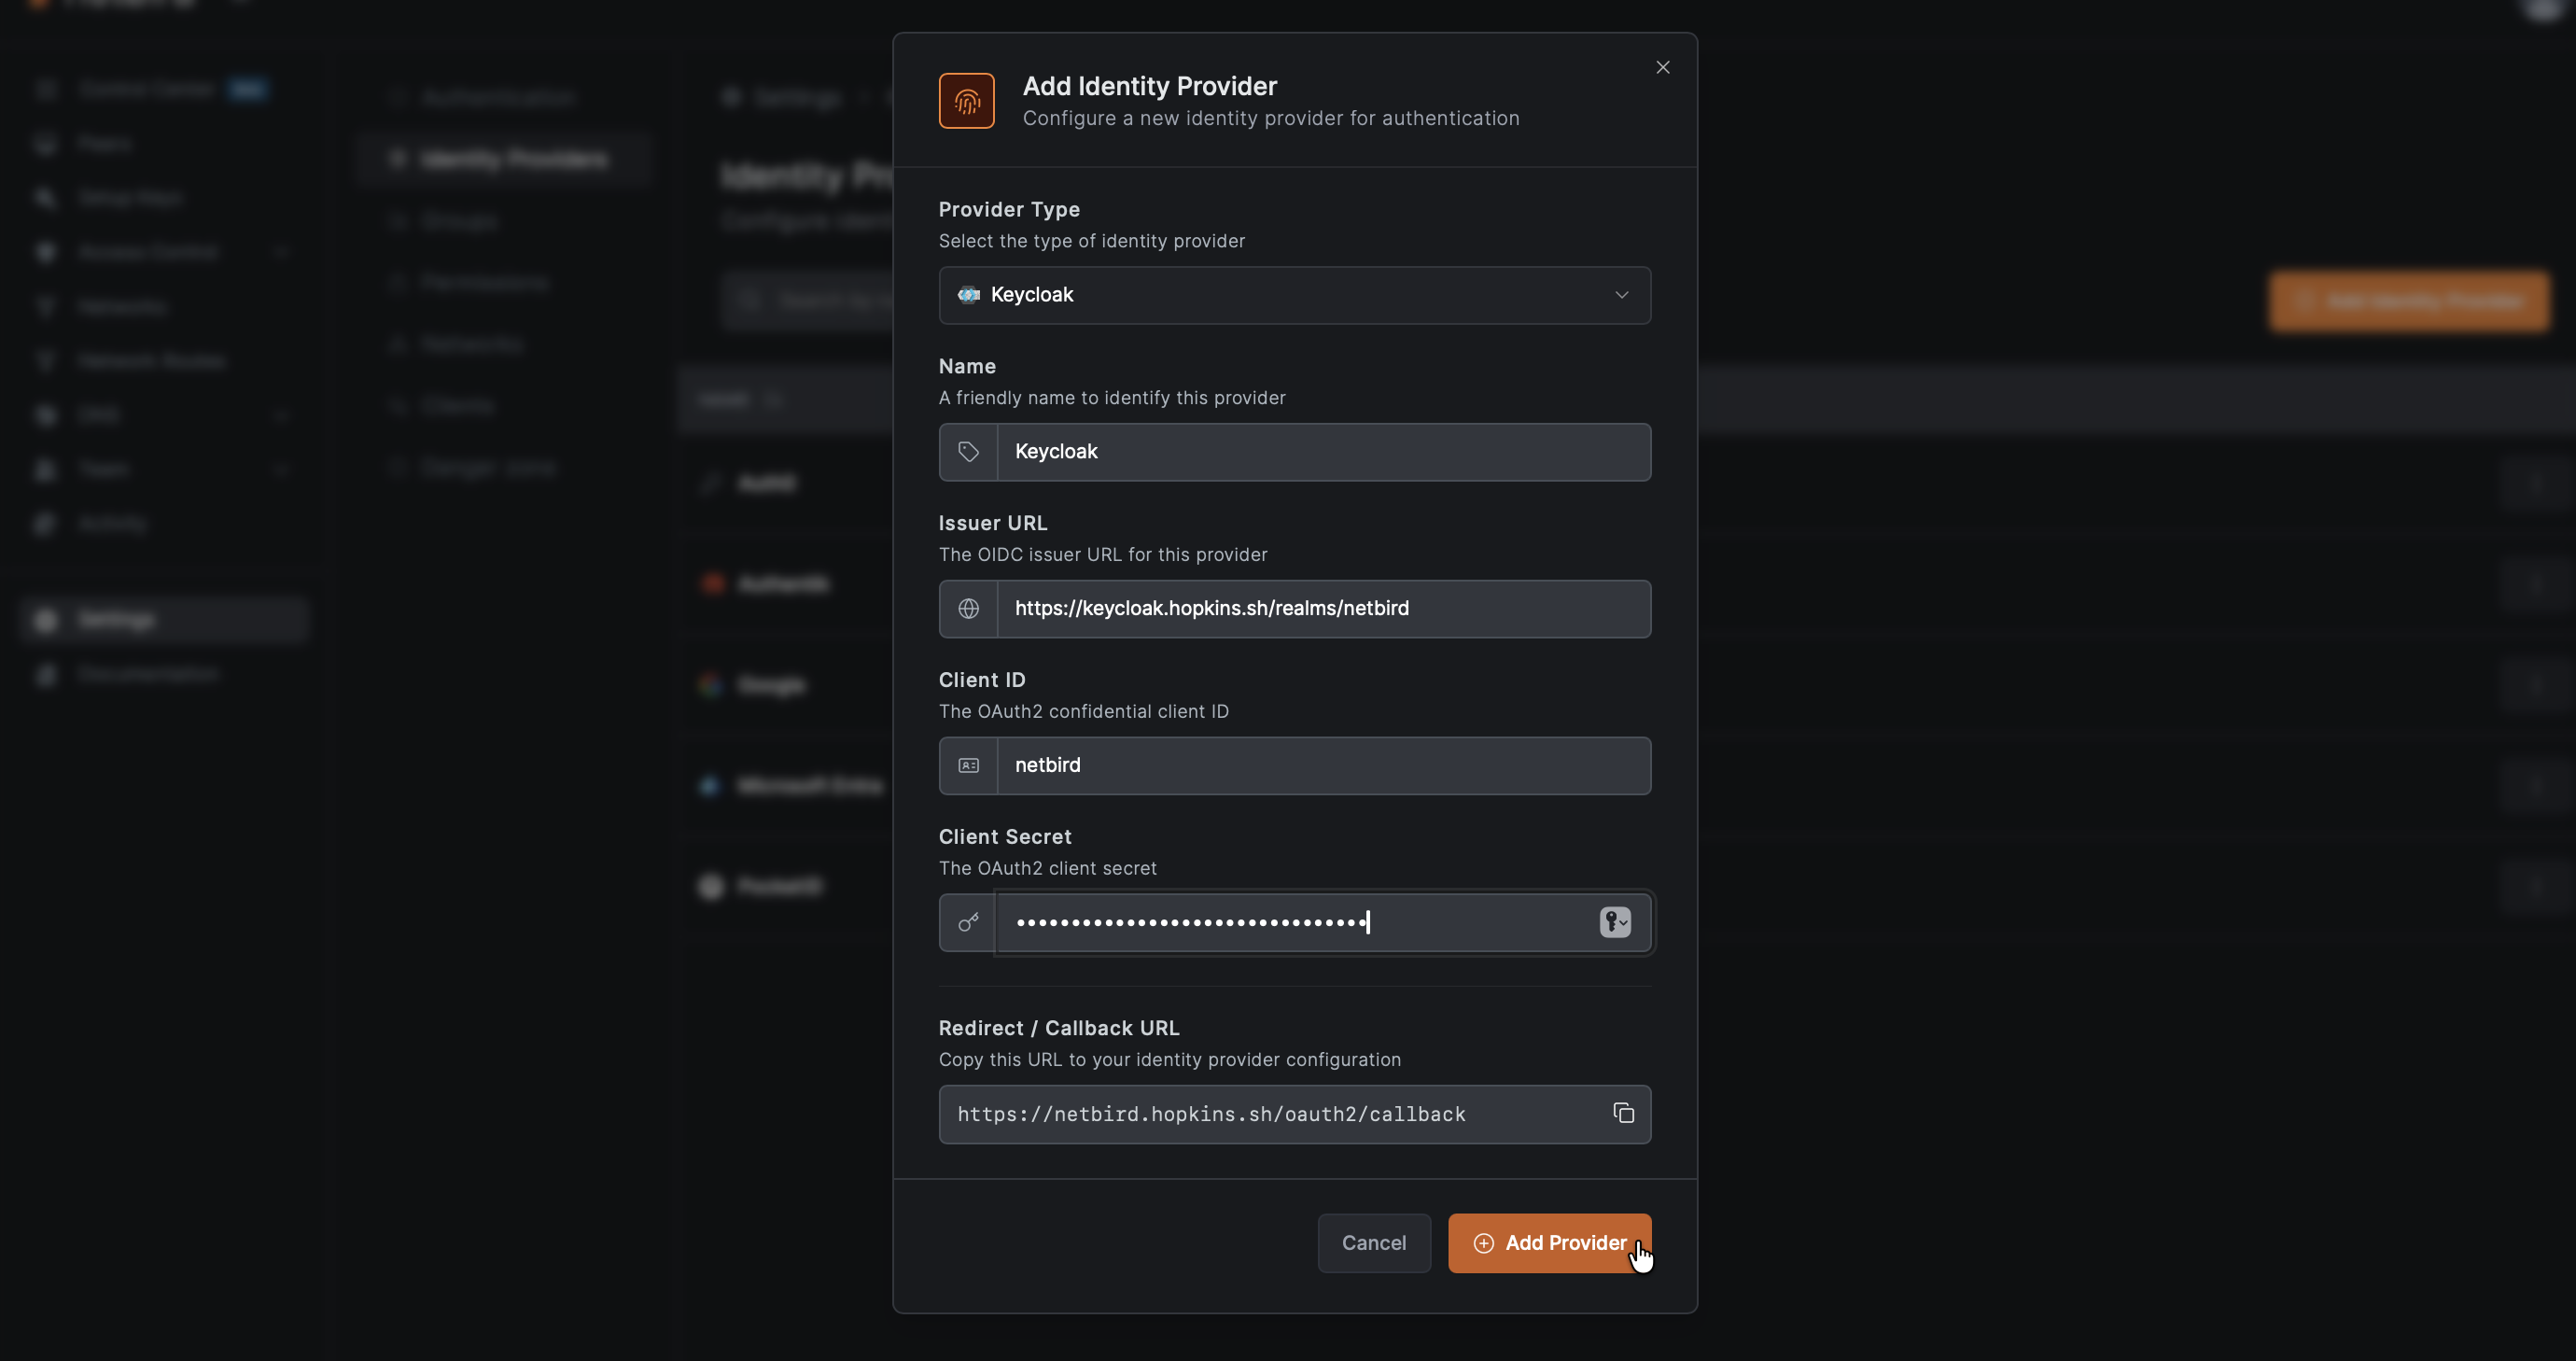Open blurred Settings item in left sidebar
The width and height of the screenshot is (2576, 1361).
tap(116, 620)
